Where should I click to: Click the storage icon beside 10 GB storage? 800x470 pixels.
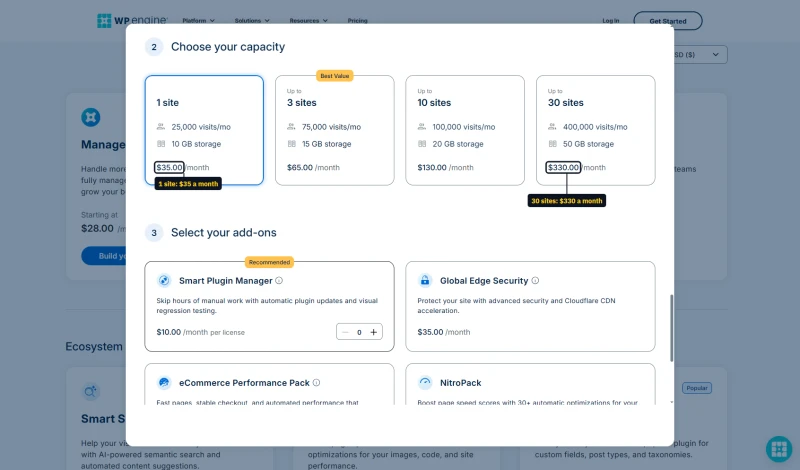(161, 144)
